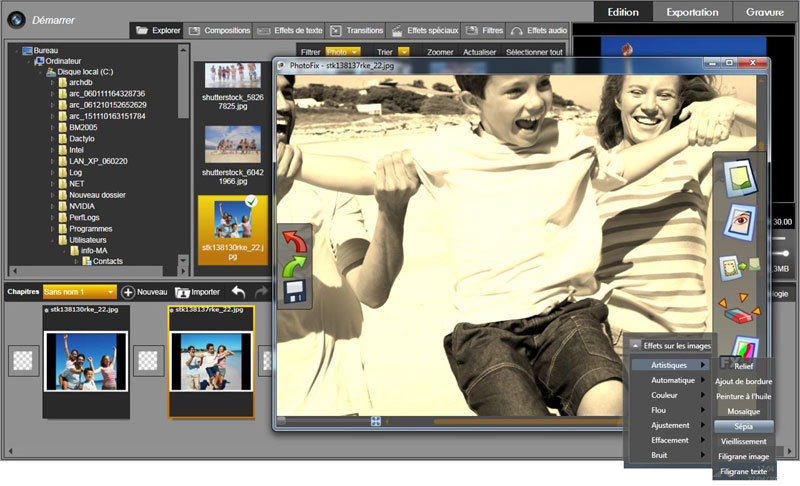The height and width of the screenshot is (486, 800).
Task: Open the Sans nom 1 chapter dropdown
Action: (x=80, y=292)
